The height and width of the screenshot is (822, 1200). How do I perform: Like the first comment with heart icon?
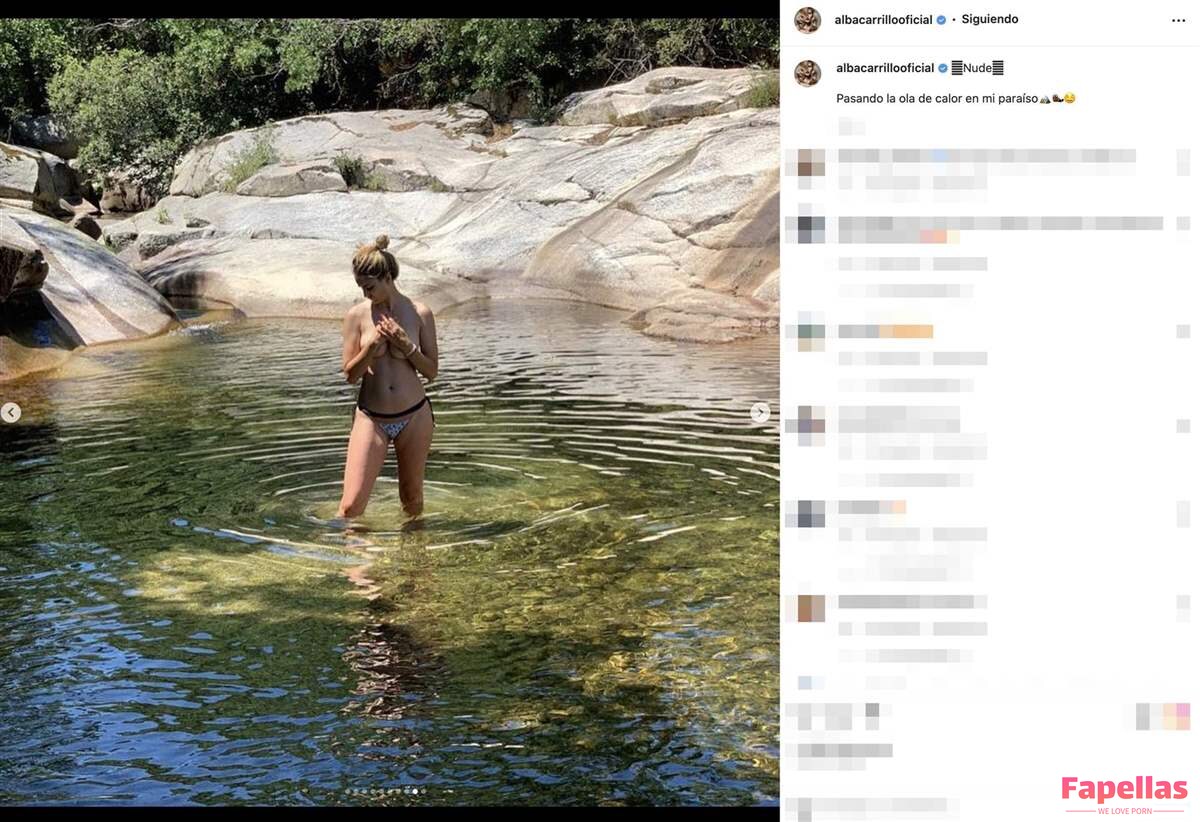(x=1183, y=162)
